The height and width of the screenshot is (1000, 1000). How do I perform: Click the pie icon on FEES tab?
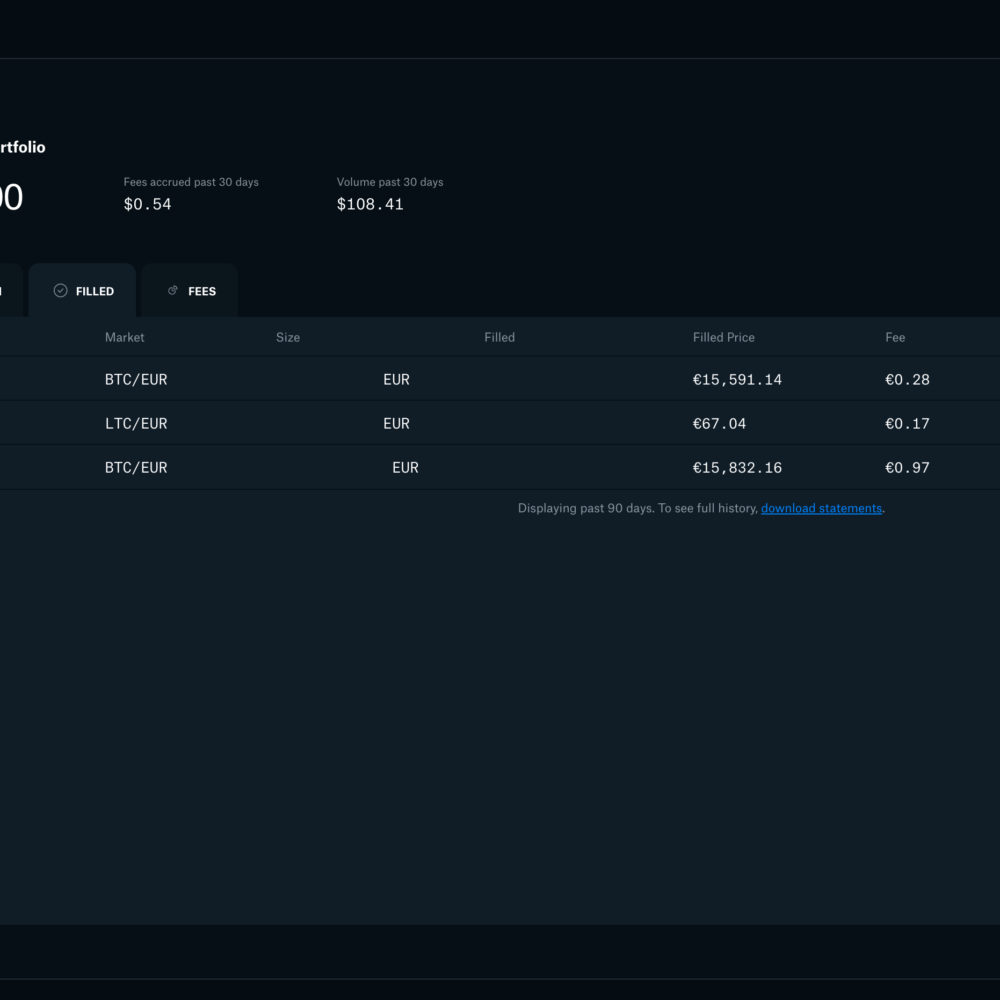pos(173,291)
